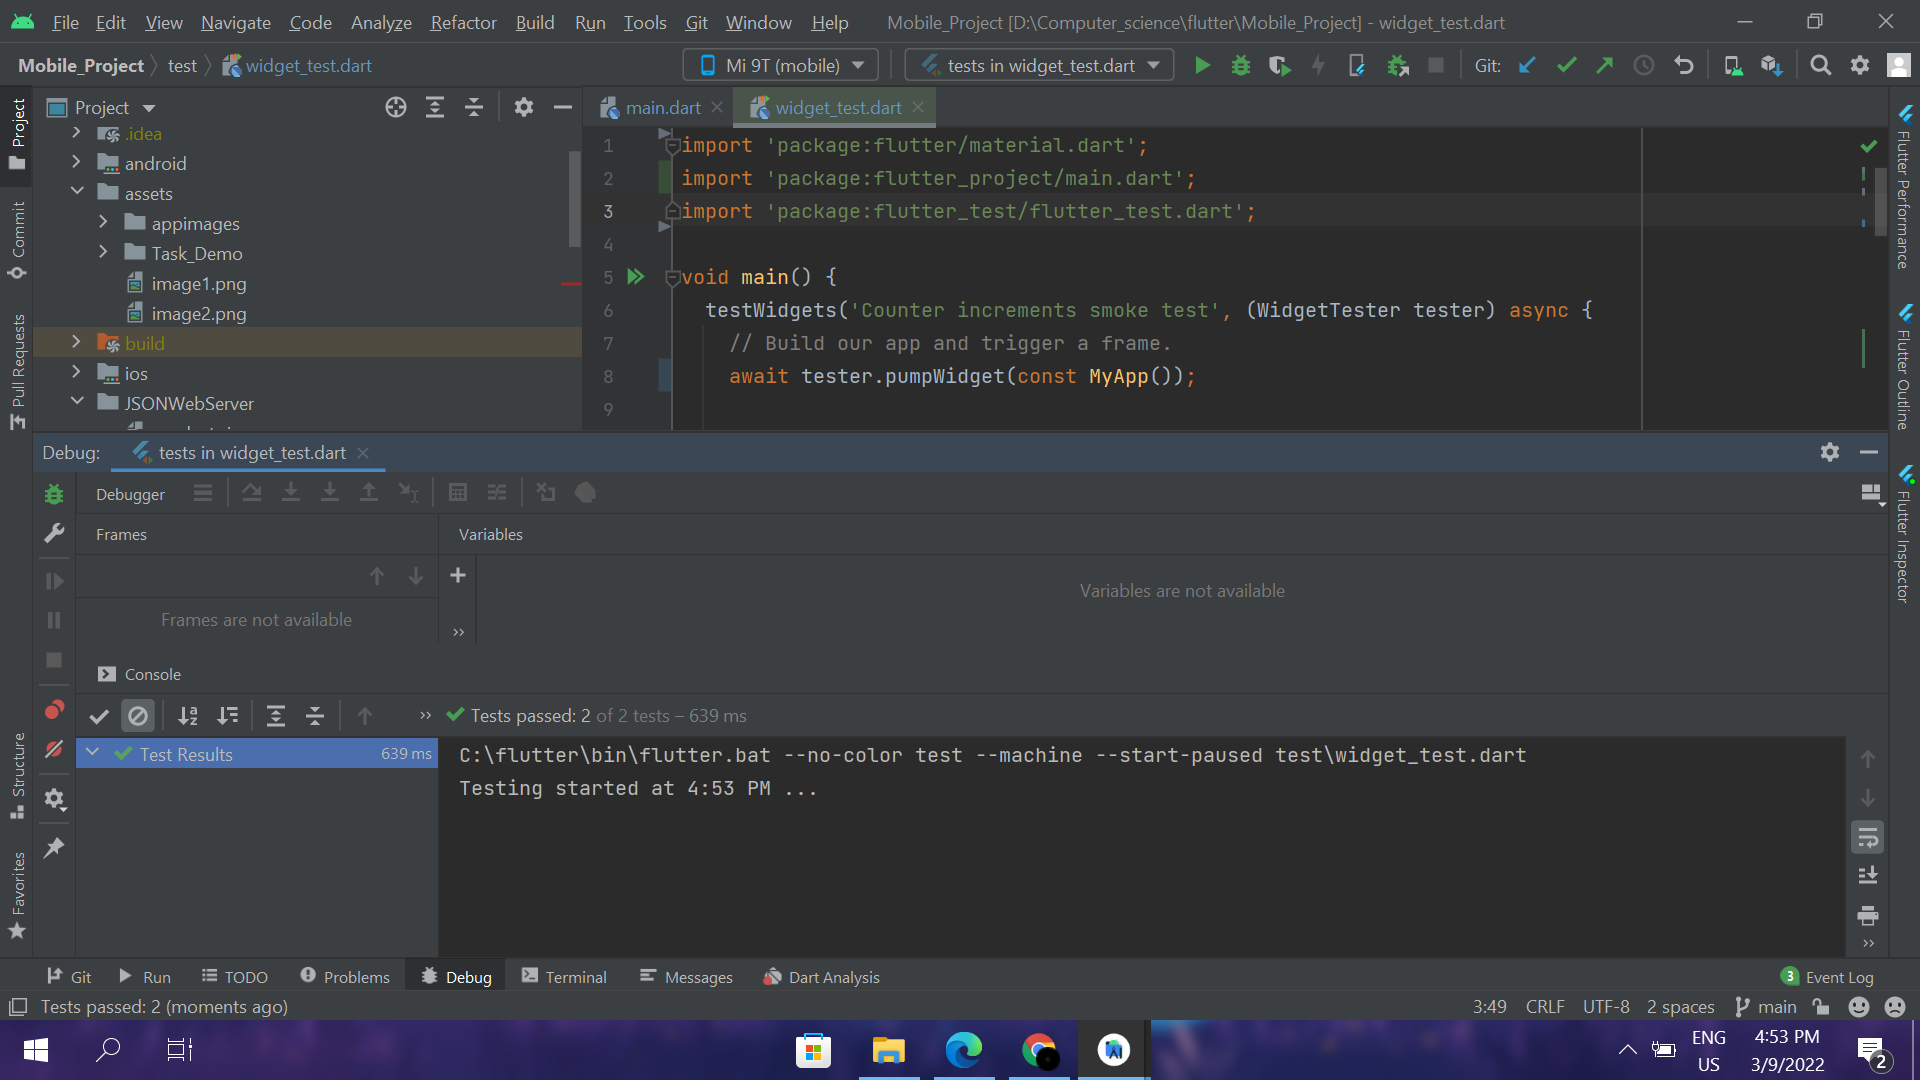This screenshot has width=1920, height=1080.
Task: Open debug tool window settings gear
Action: [1830, 452]
